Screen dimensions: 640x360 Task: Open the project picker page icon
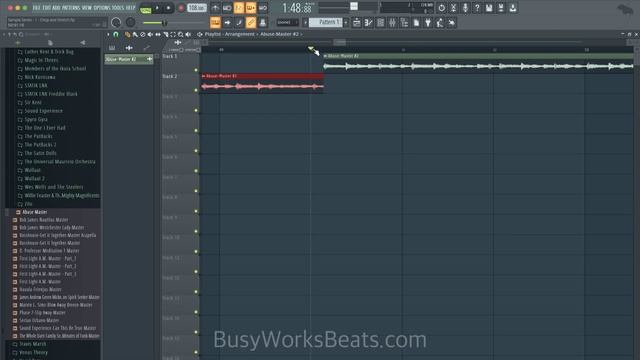tap(416, 22)
